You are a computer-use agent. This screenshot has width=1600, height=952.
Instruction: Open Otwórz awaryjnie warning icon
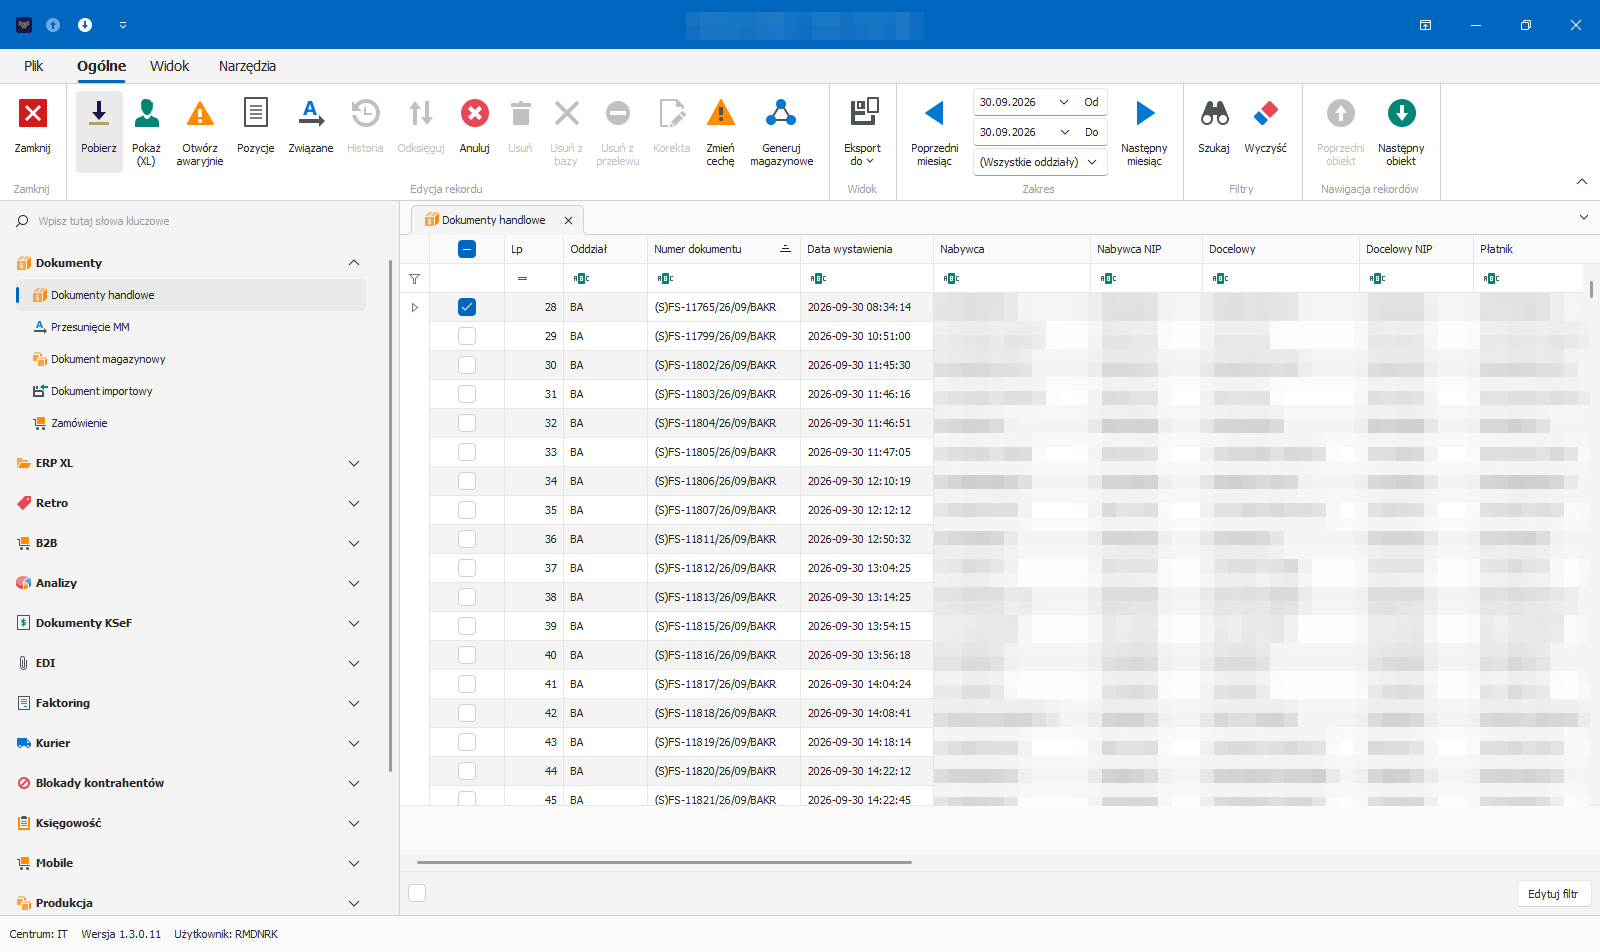[x=200, y=113]
